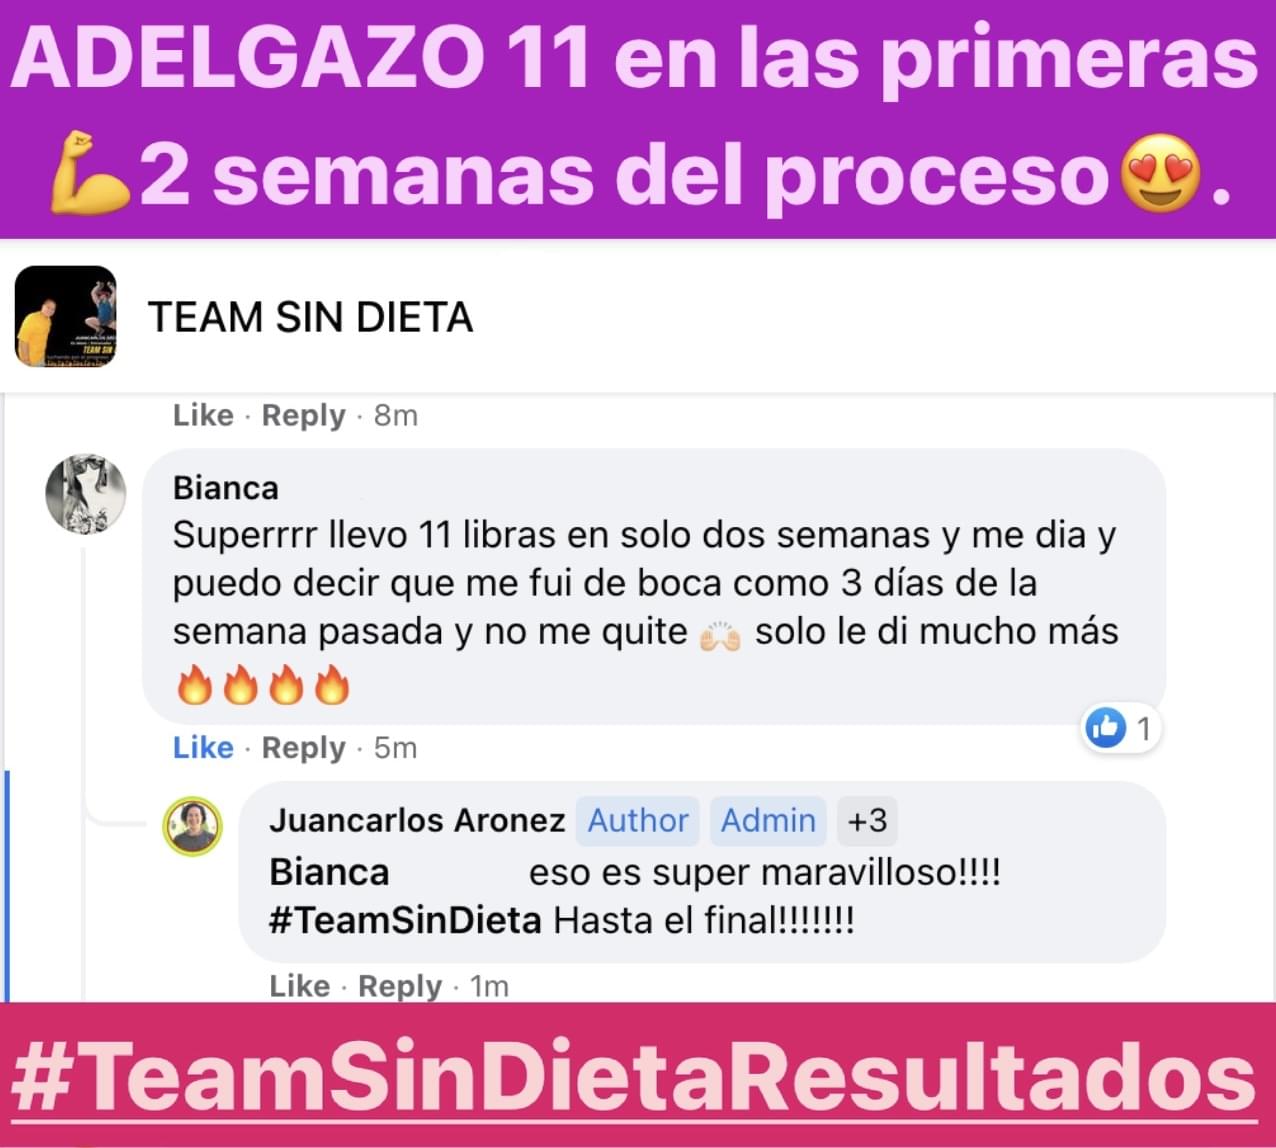This screenshot has height=1148, width=1276.
Task: Reply to the top comment posted 8m ago
Action: (x=303, y=415)
